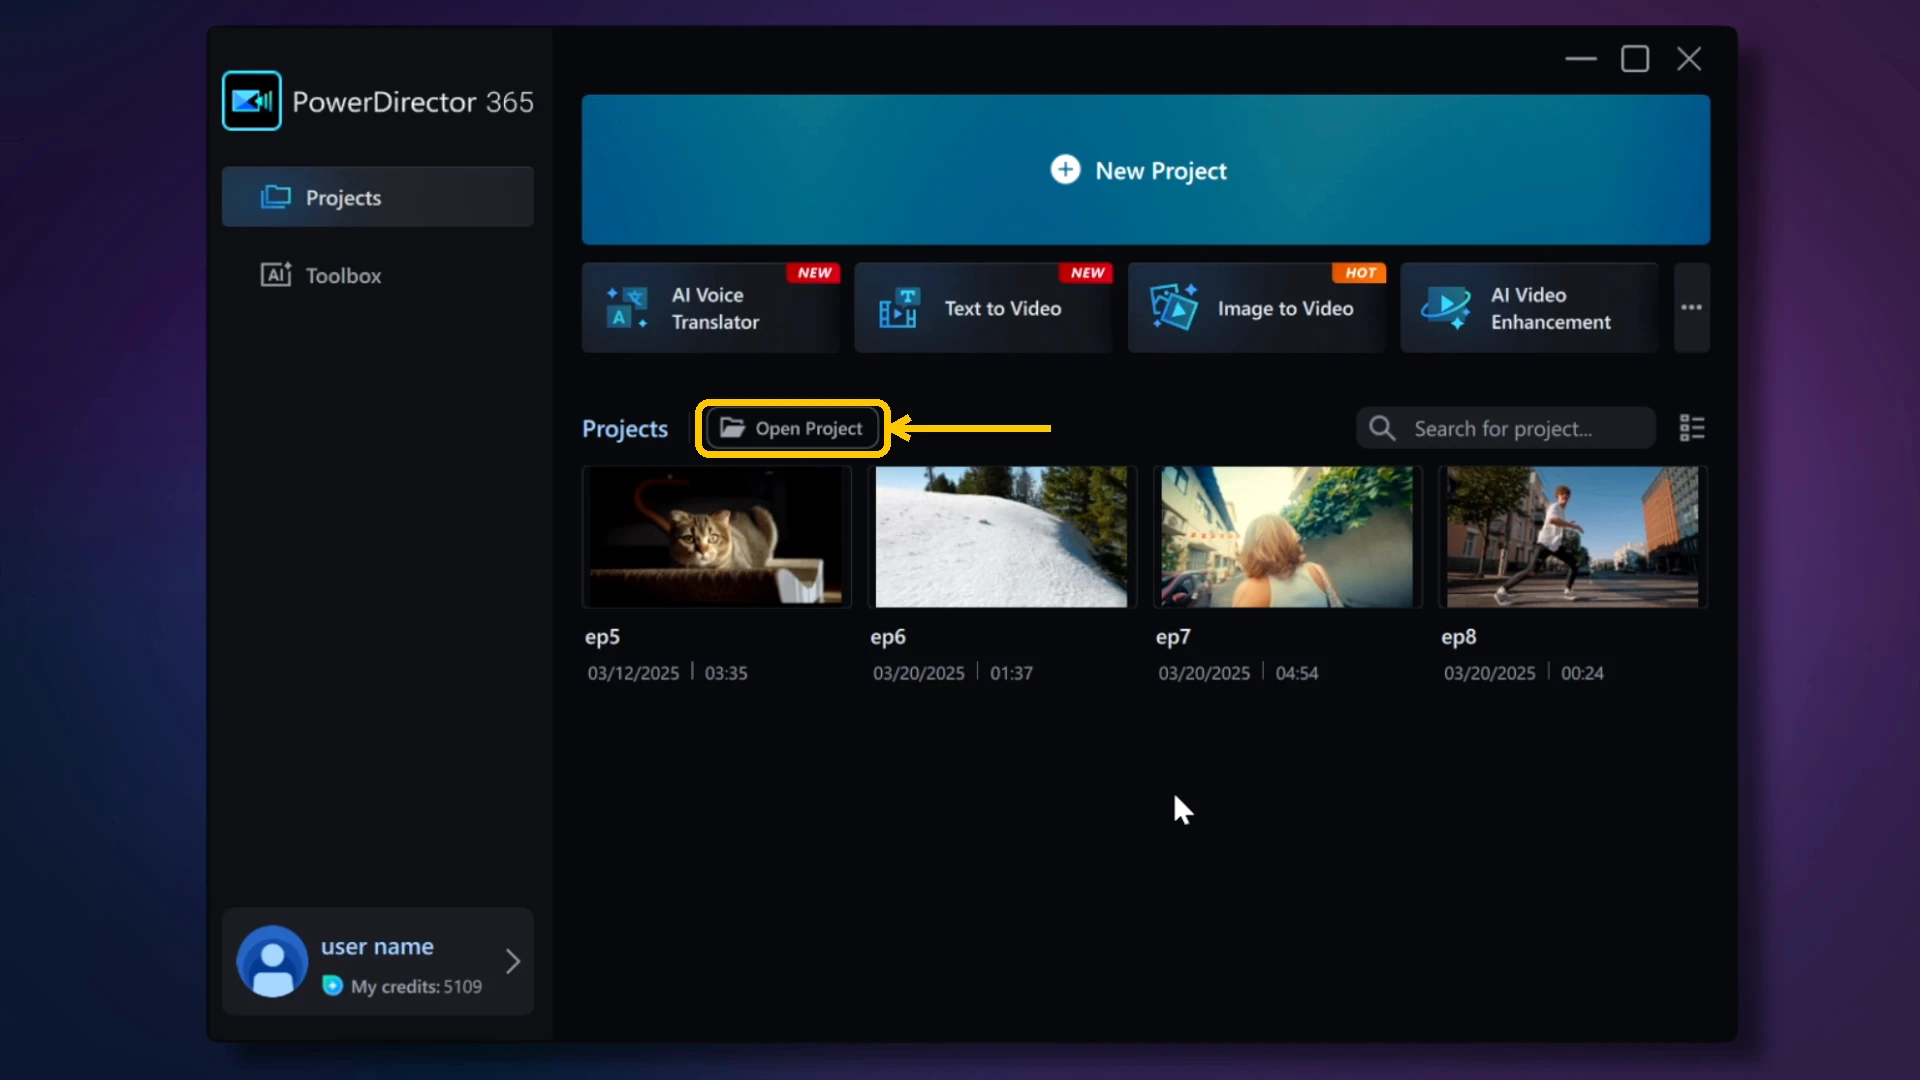
Task: Click the Text to Video icon
Action: pos(898,308)
